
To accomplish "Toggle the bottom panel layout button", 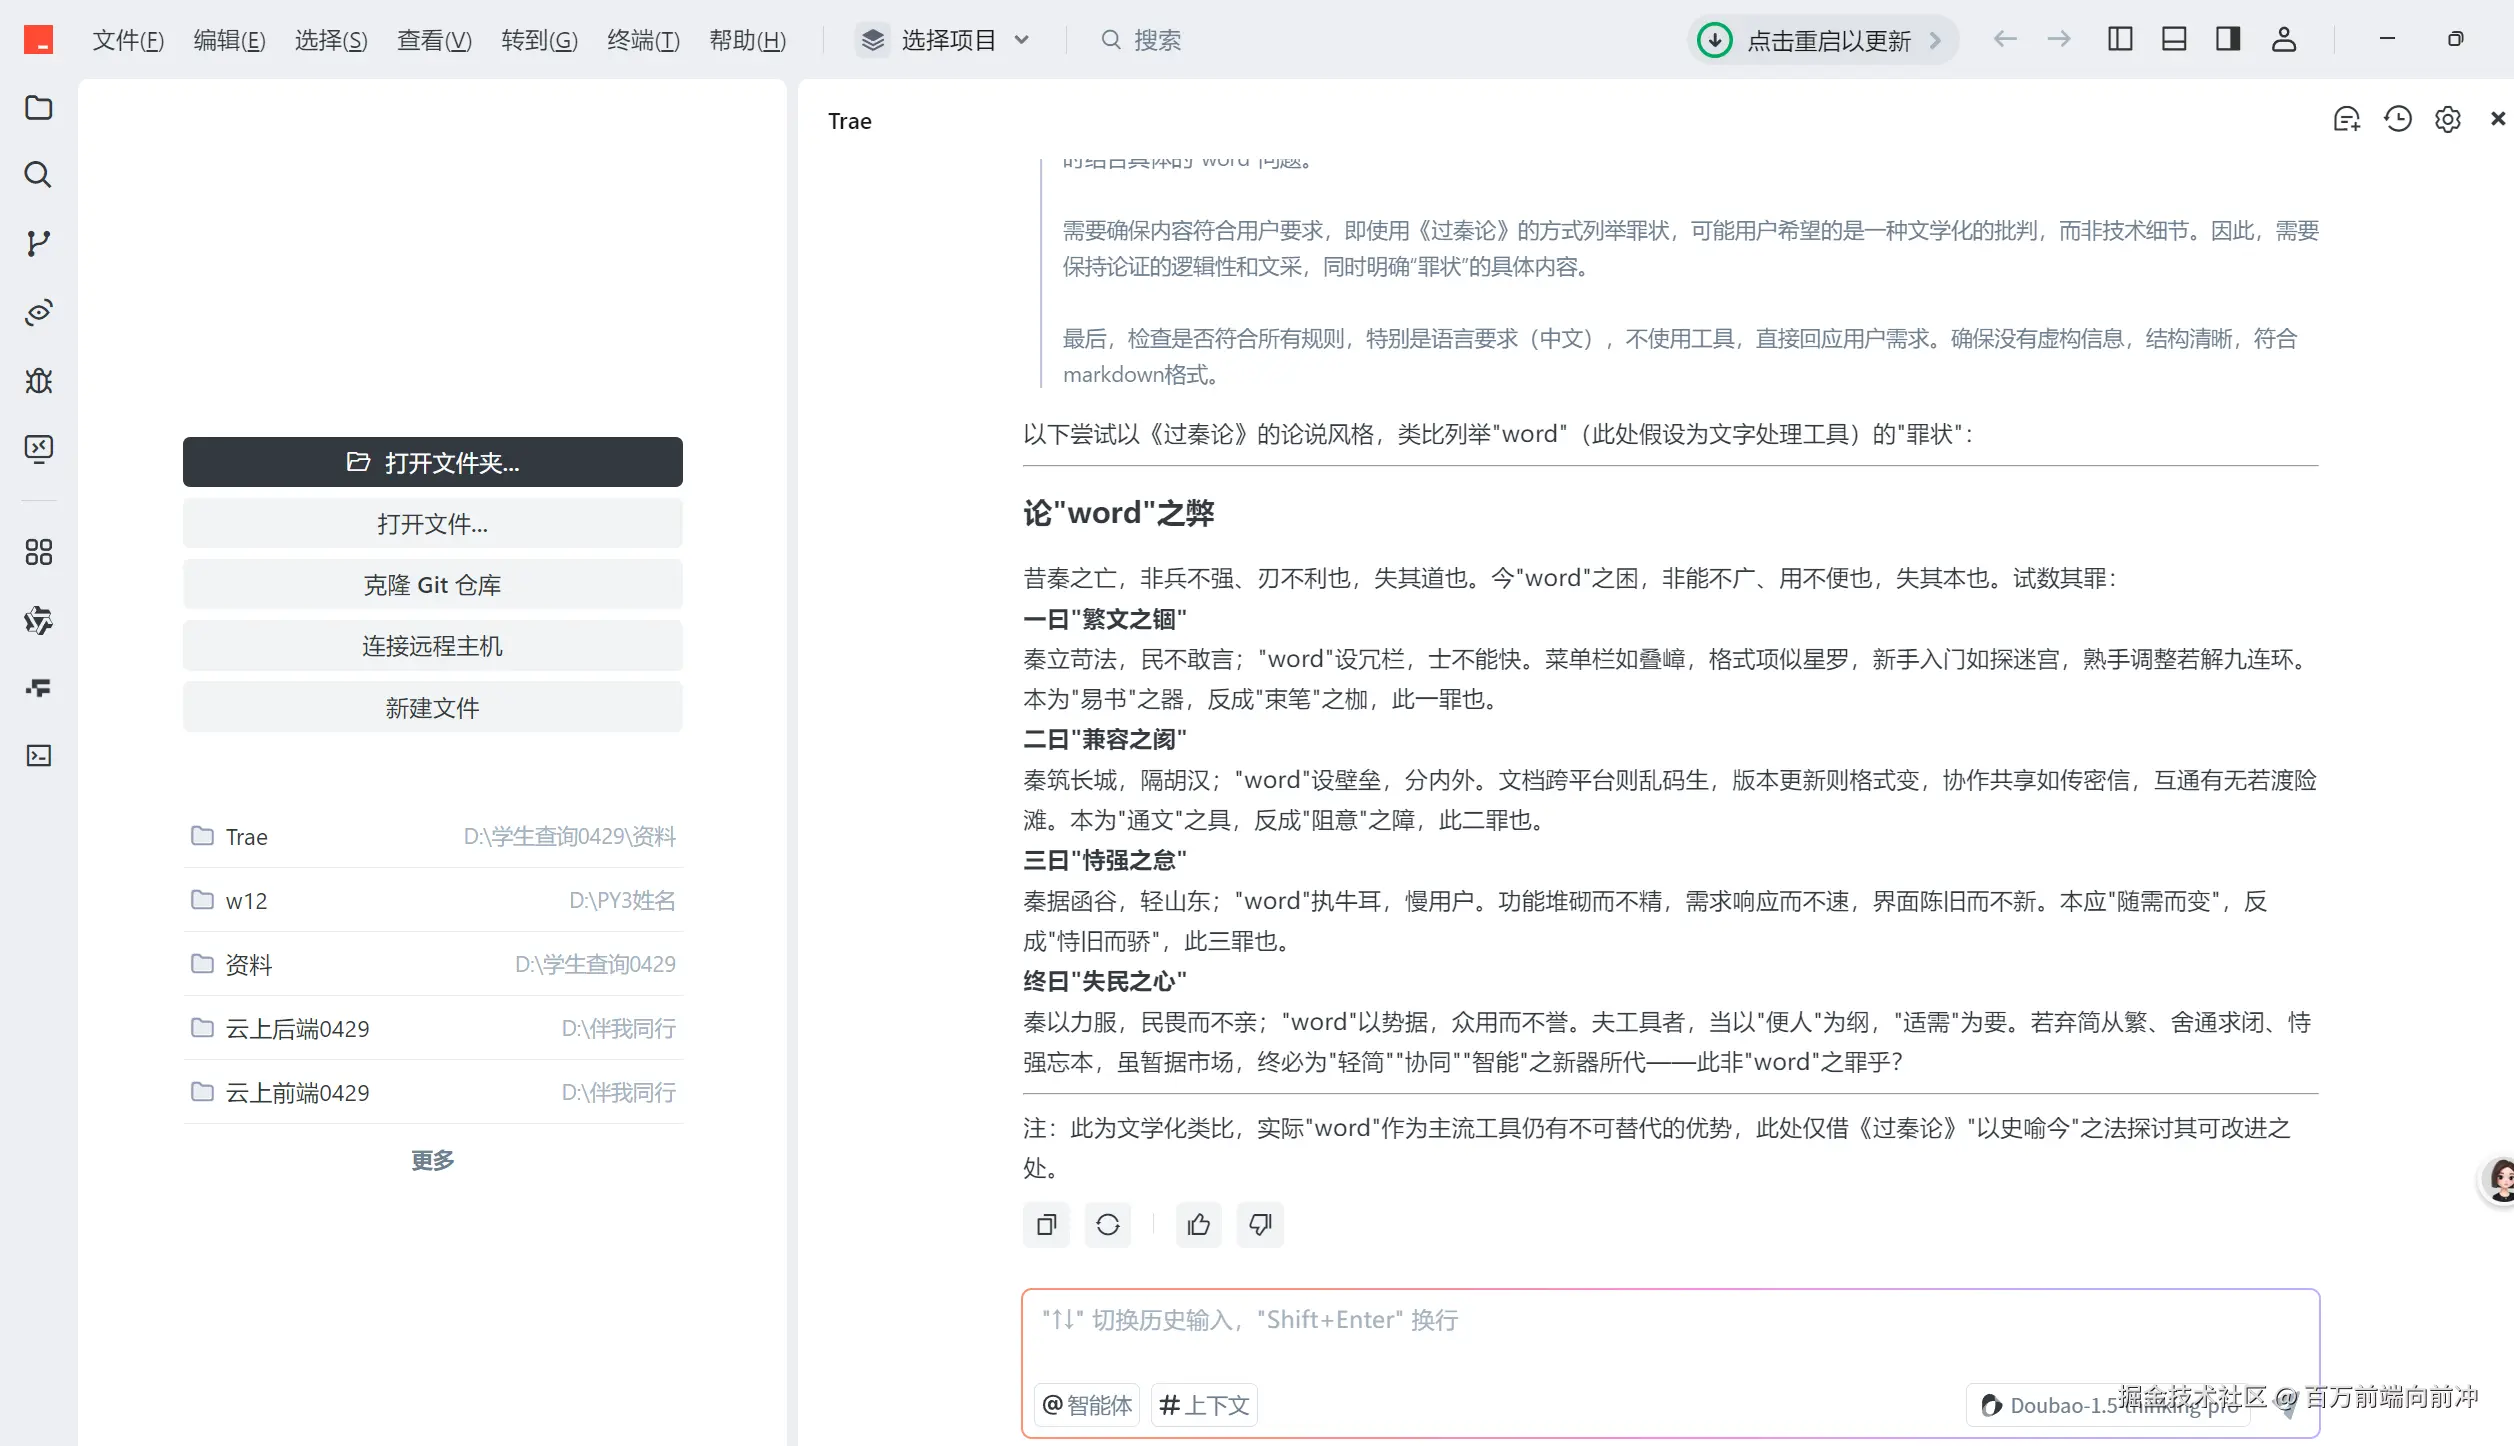I will click(2173, 39).
